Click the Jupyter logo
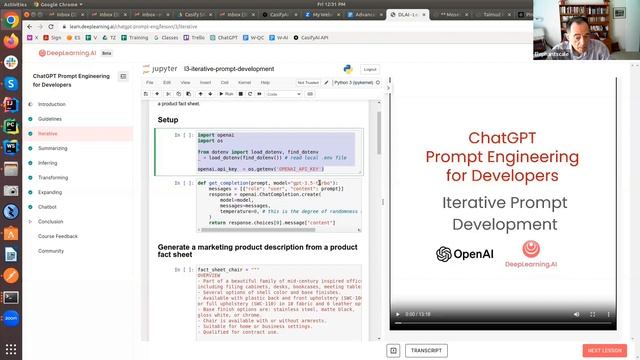Screen dimensions: 640x360 click(x=160, y=69)
